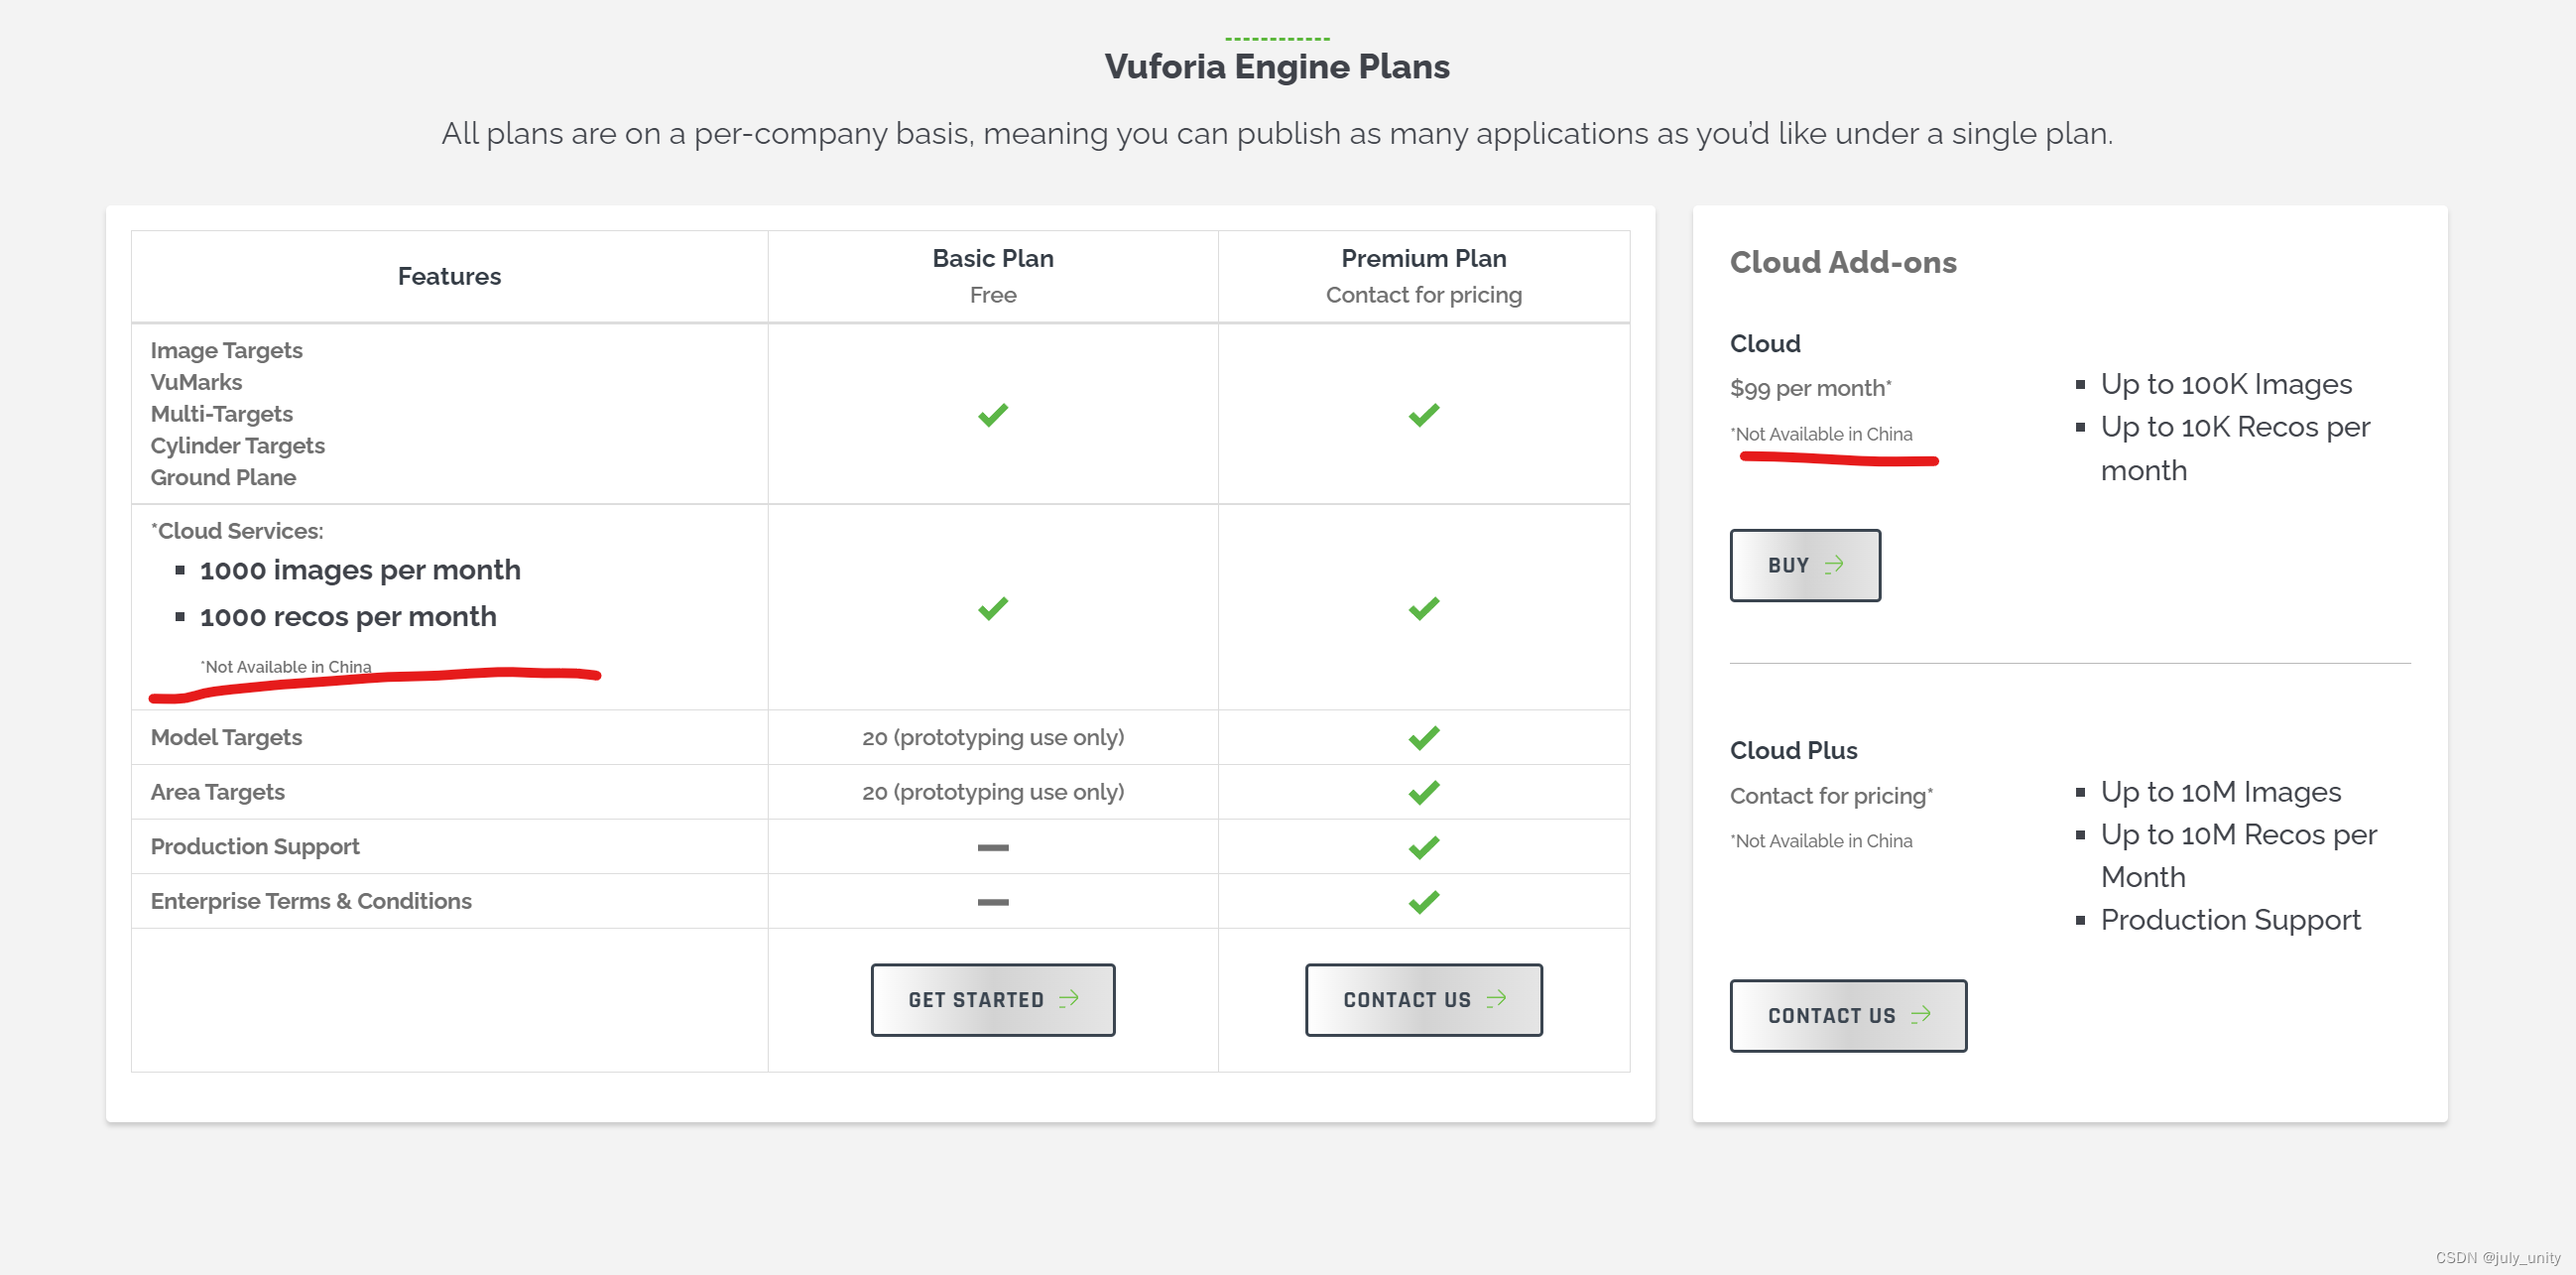Click 'Contact for pricing' under Premium Plan
Viewport: 2576px width, 1275px height.
[1423, 295]
